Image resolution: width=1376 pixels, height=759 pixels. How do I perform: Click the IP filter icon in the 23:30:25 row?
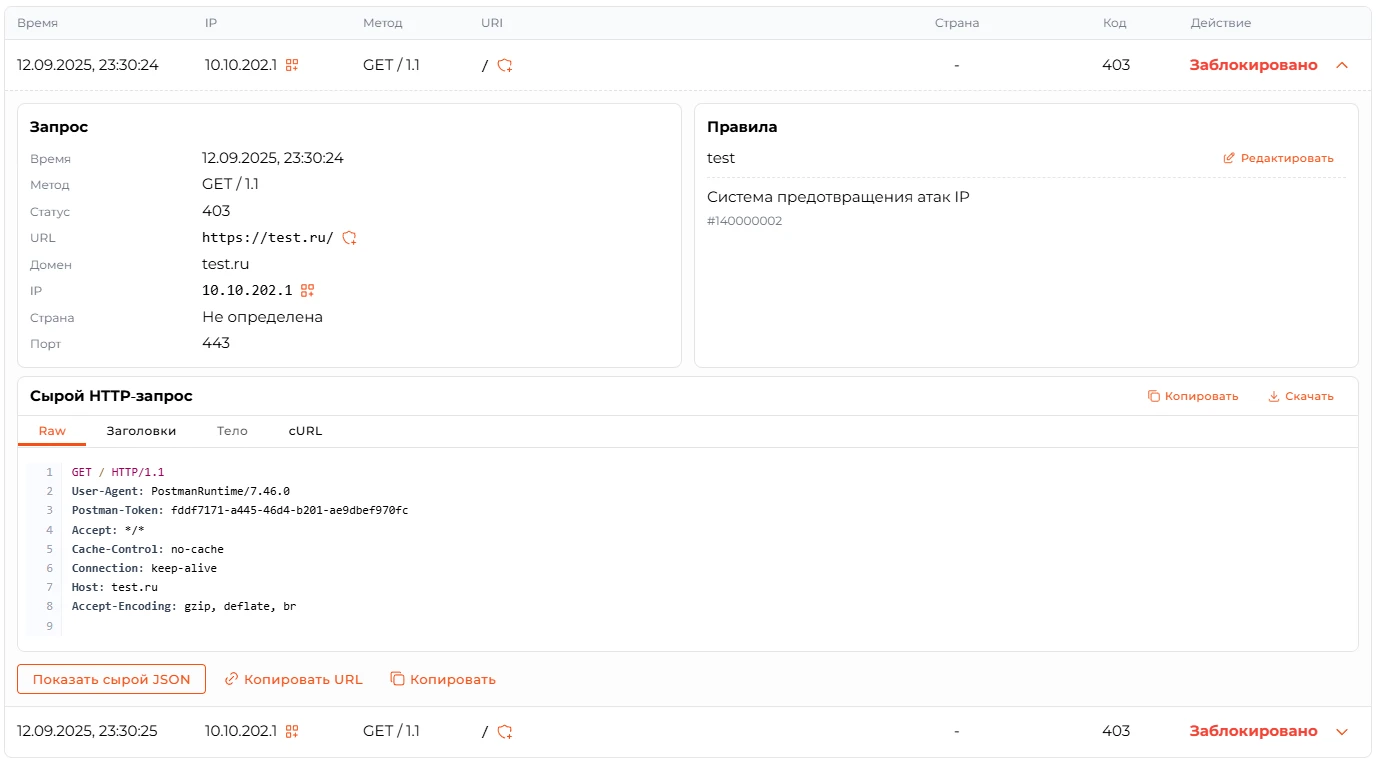pyautogui.click(x=292, y=731)
